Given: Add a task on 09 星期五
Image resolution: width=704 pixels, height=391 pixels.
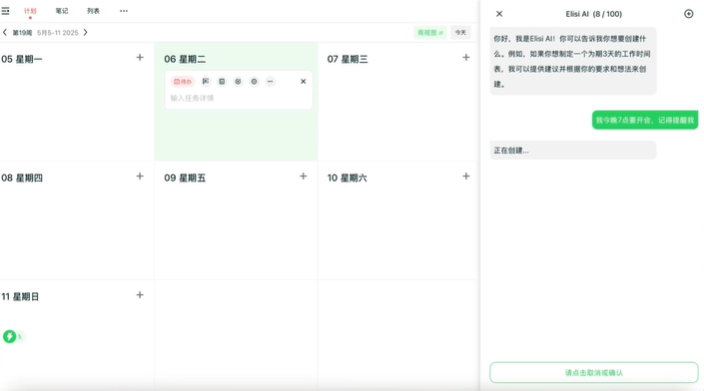Looking at the screenshot, I should (304, 176).
